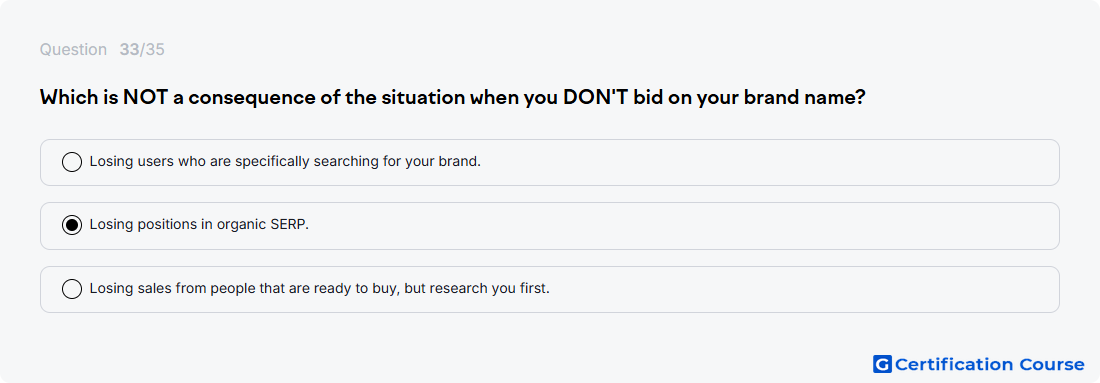Pick the radio for losing ready-to-buy sales

72,289
